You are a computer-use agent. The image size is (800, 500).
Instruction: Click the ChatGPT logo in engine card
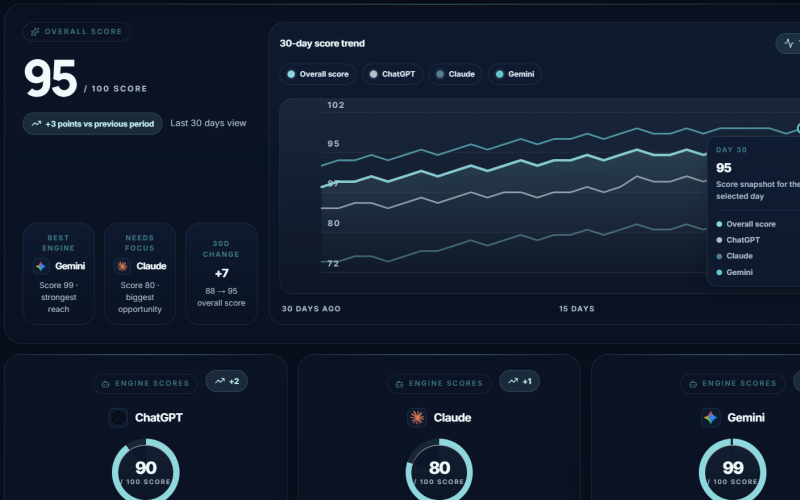click(x=118, y=417)
